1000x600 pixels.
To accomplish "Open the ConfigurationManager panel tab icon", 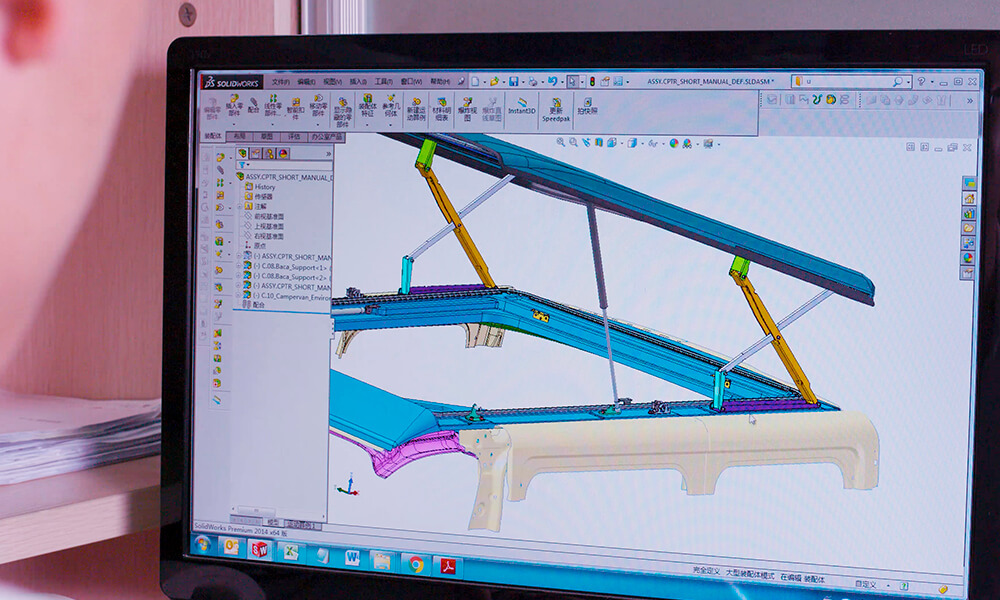I will 269,153.
